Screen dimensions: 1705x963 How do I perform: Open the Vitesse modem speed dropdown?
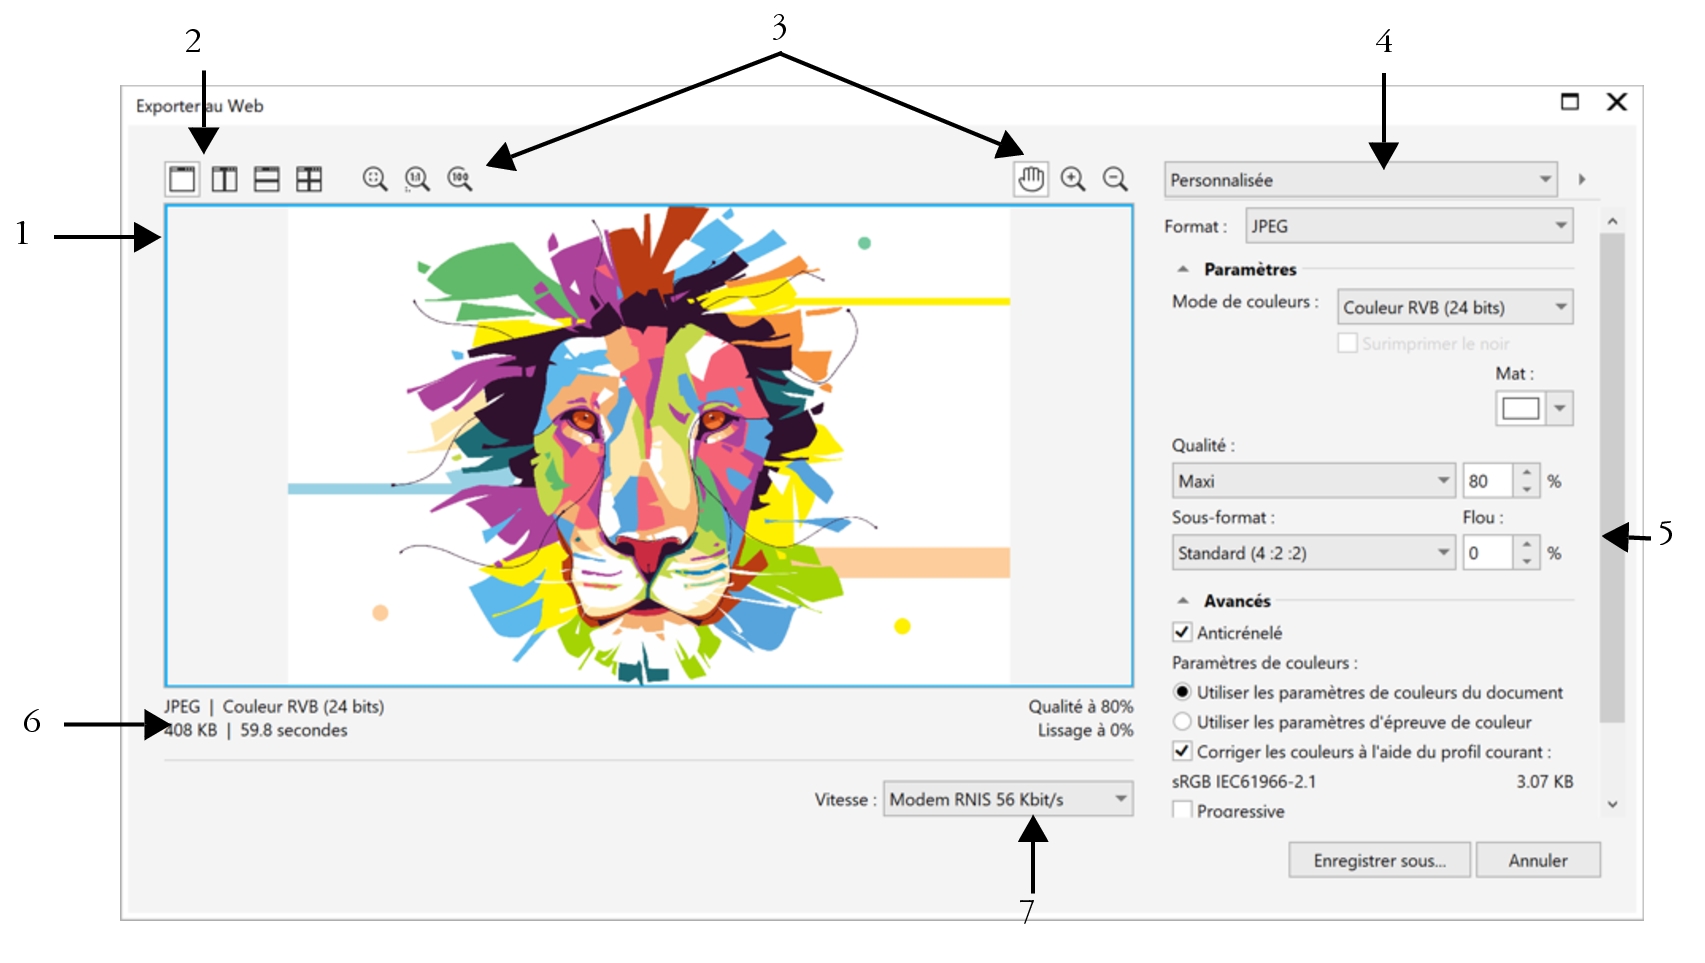[1007, 799]
